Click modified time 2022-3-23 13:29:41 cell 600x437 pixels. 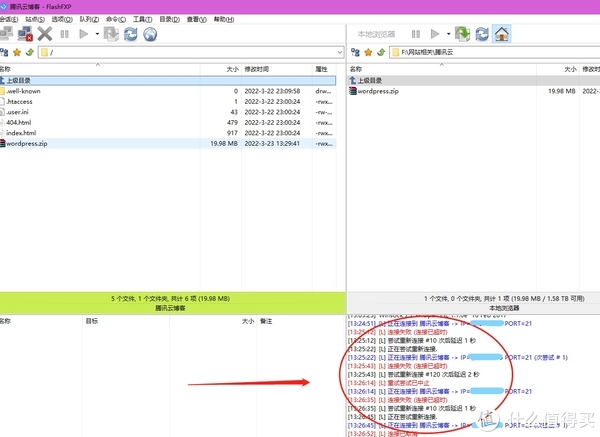pyautogui.click(x=272, y=143)
